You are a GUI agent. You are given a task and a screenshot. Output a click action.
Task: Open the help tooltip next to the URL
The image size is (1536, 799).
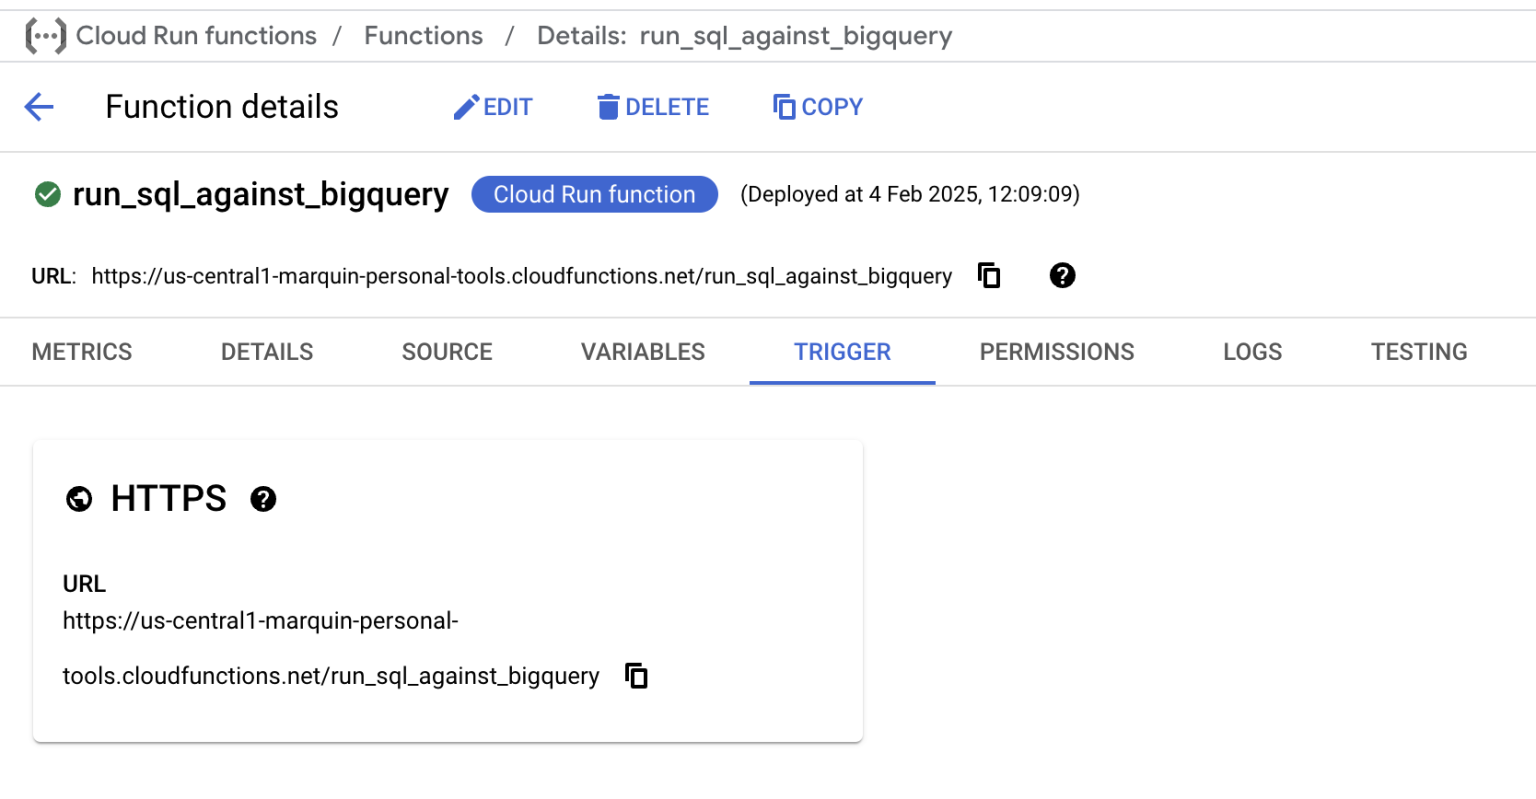(1062, 276)
